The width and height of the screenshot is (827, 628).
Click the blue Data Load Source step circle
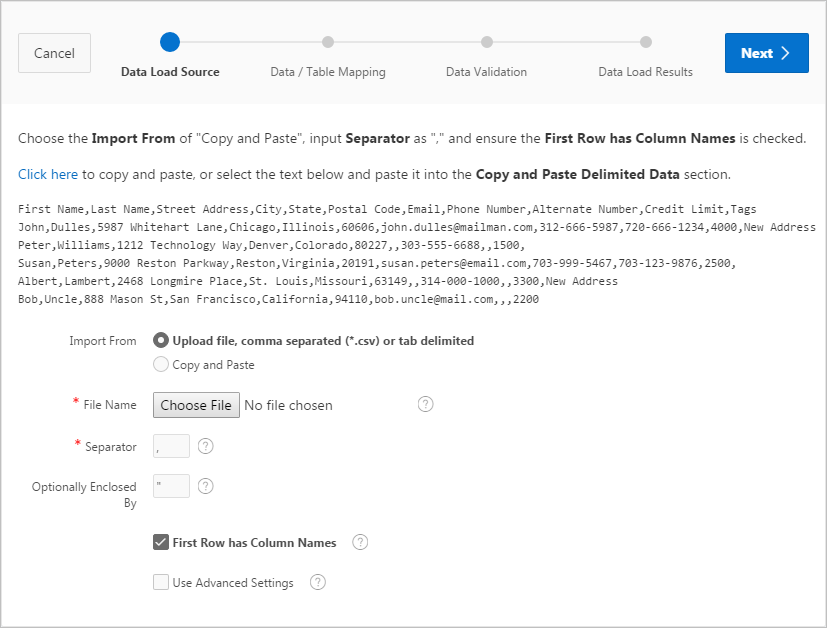(170, 42)
